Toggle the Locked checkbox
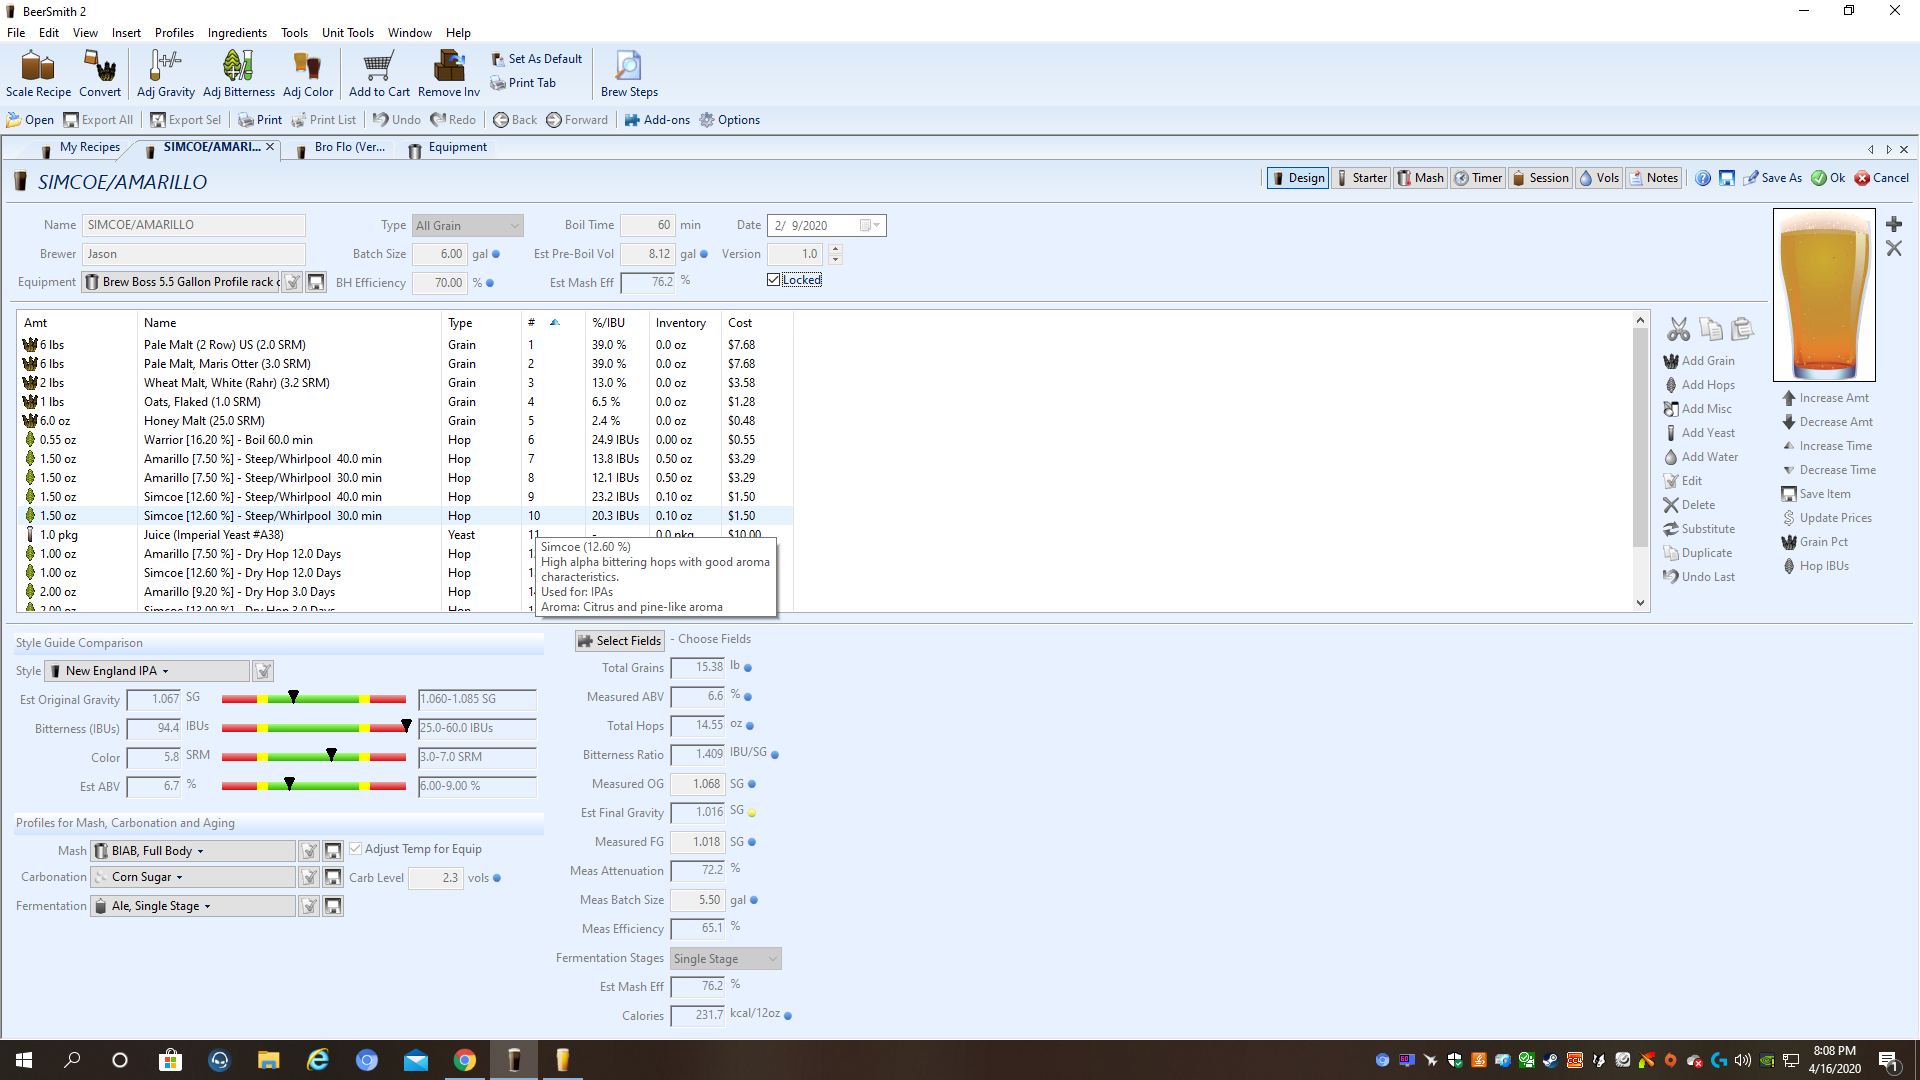Screen dimensions: 1920x1080 click(773, 280)
